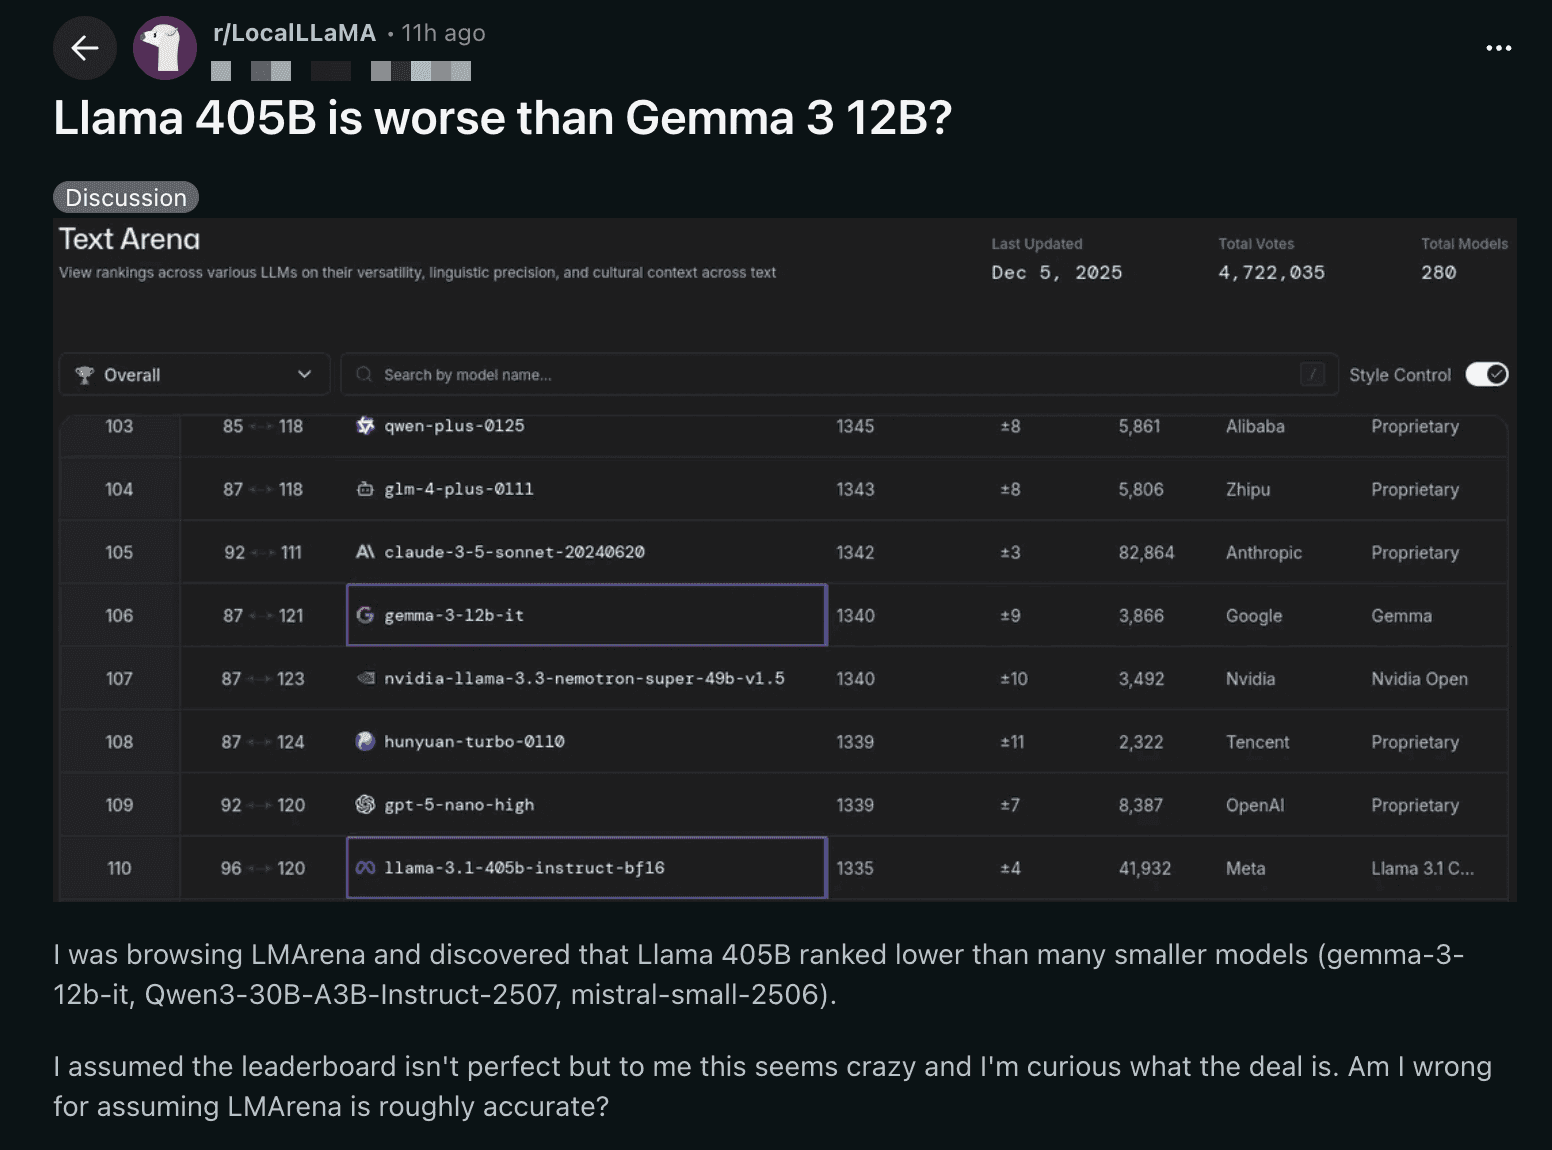Screen dimensions: 1552x1150
Task: Click the OpenAI icon beside gpt-5-nano-high
Action: (x=365, y=805)
